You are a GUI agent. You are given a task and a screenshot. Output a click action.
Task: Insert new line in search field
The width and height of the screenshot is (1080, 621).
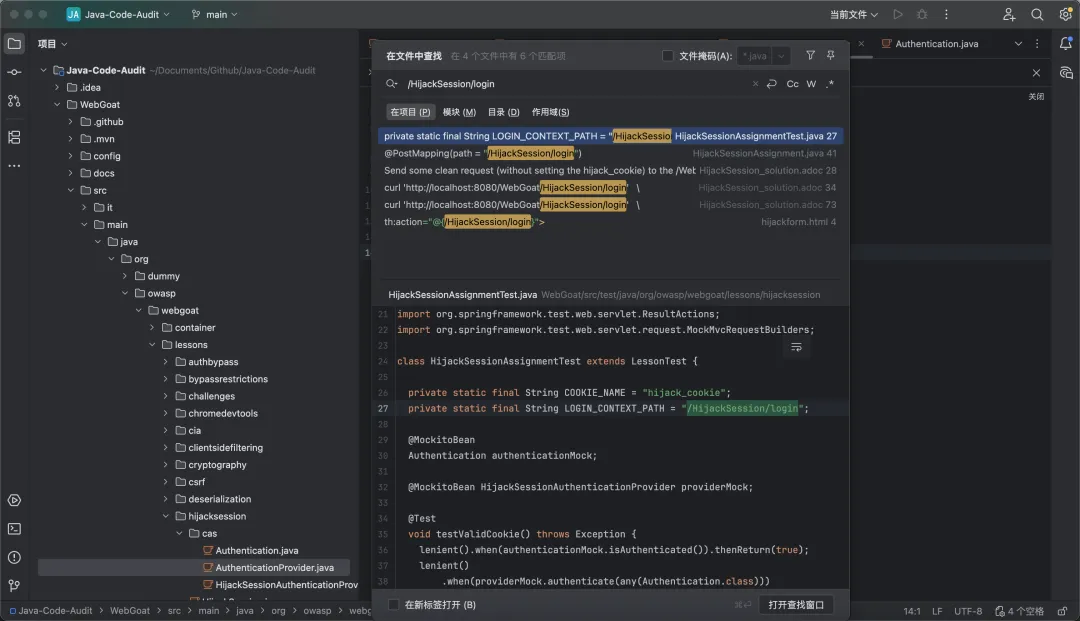click(x=771, y=84)
